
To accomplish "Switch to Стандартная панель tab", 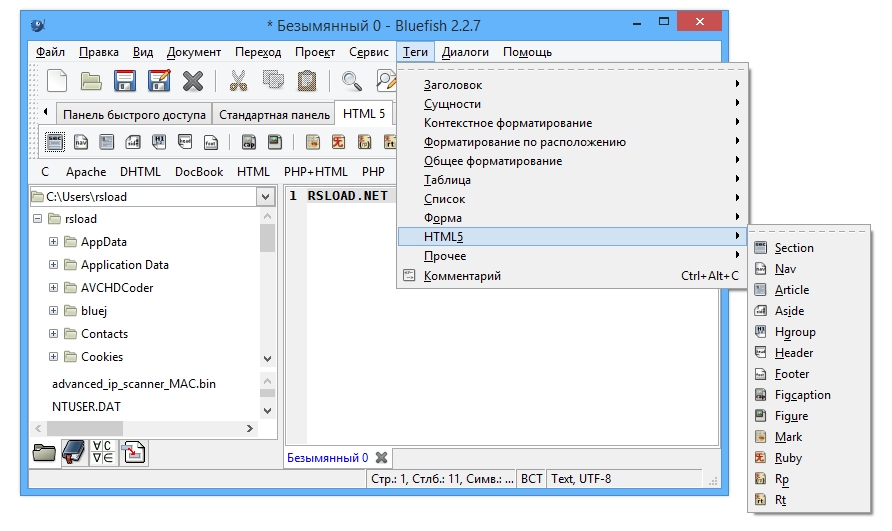I will pos(274,114).
